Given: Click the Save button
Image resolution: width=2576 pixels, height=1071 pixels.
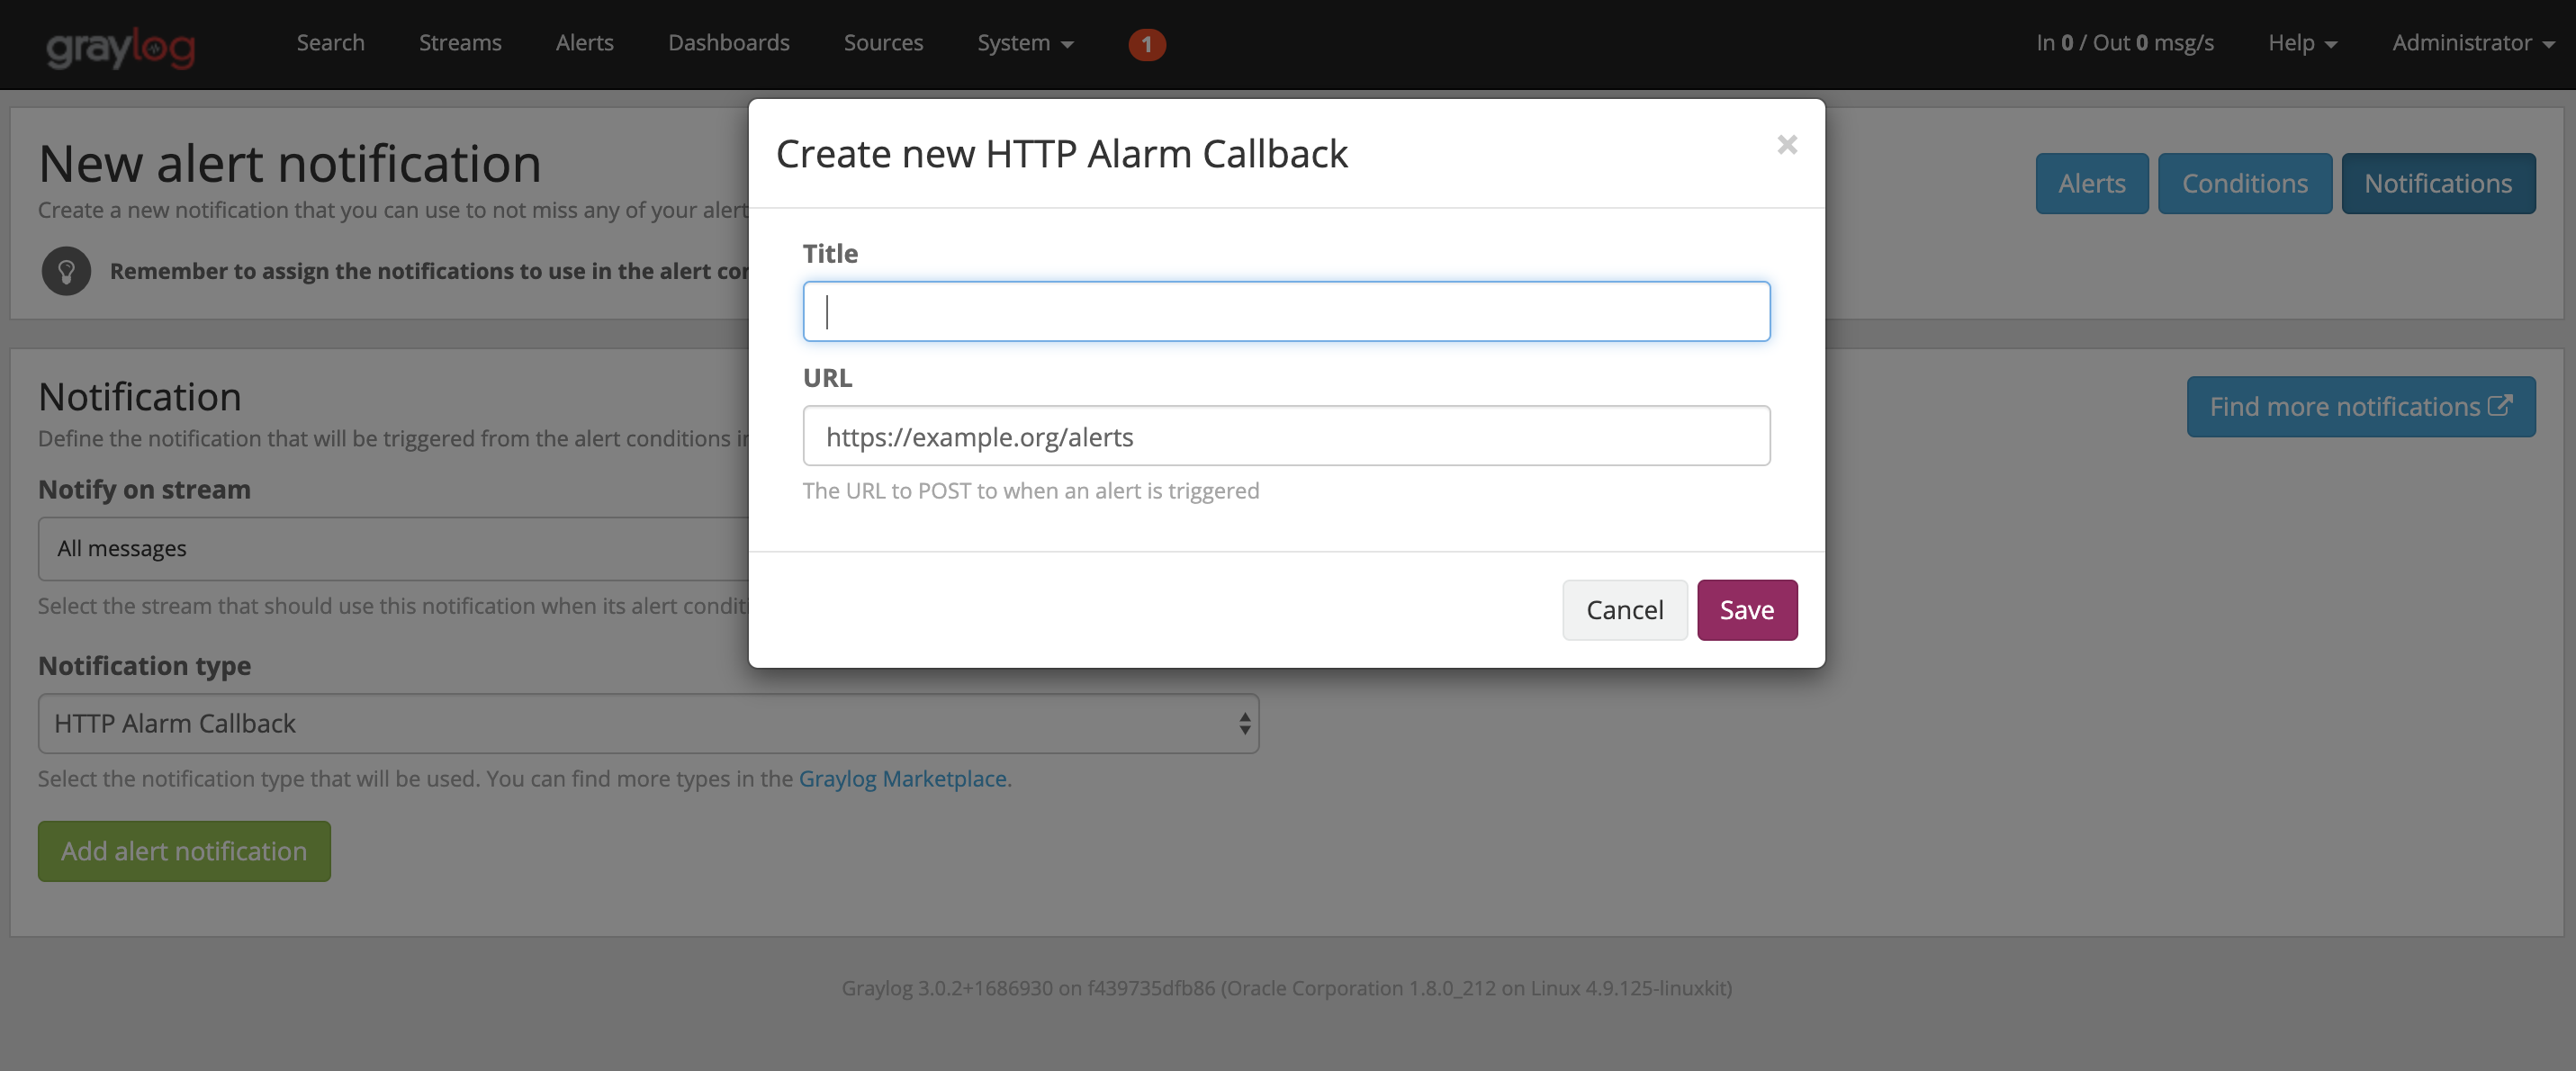Looking at the screenshot, I should click(x=1746, y=610).
